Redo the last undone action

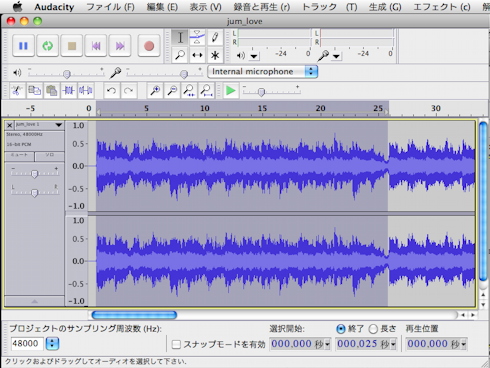[129, 90]
